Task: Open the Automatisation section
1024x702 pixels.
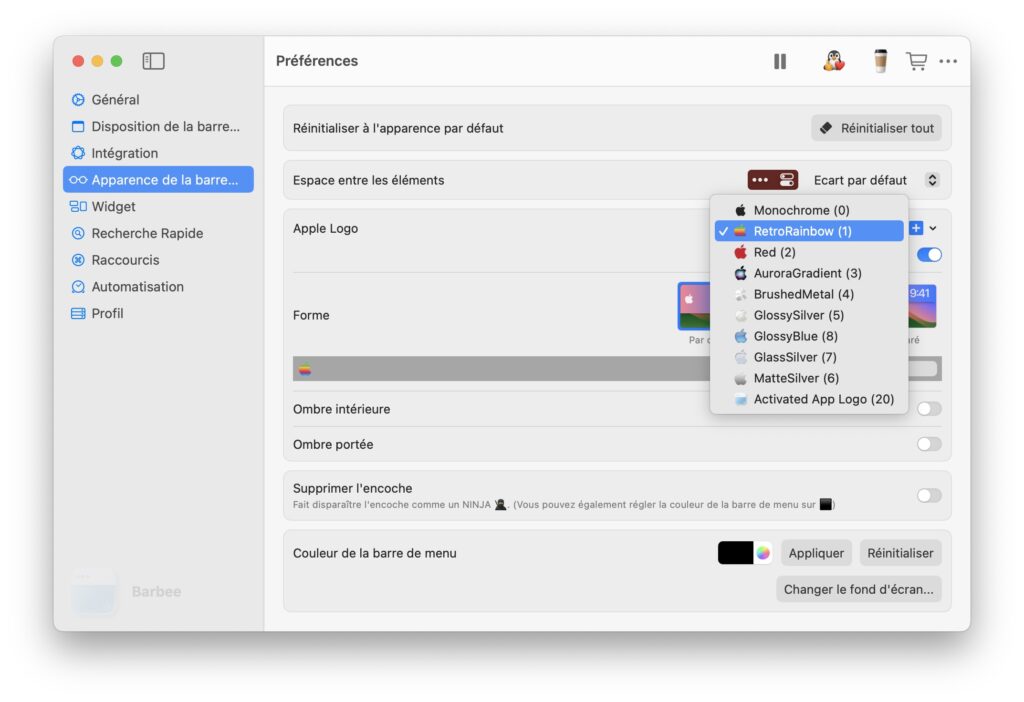Action: [158, 287]
